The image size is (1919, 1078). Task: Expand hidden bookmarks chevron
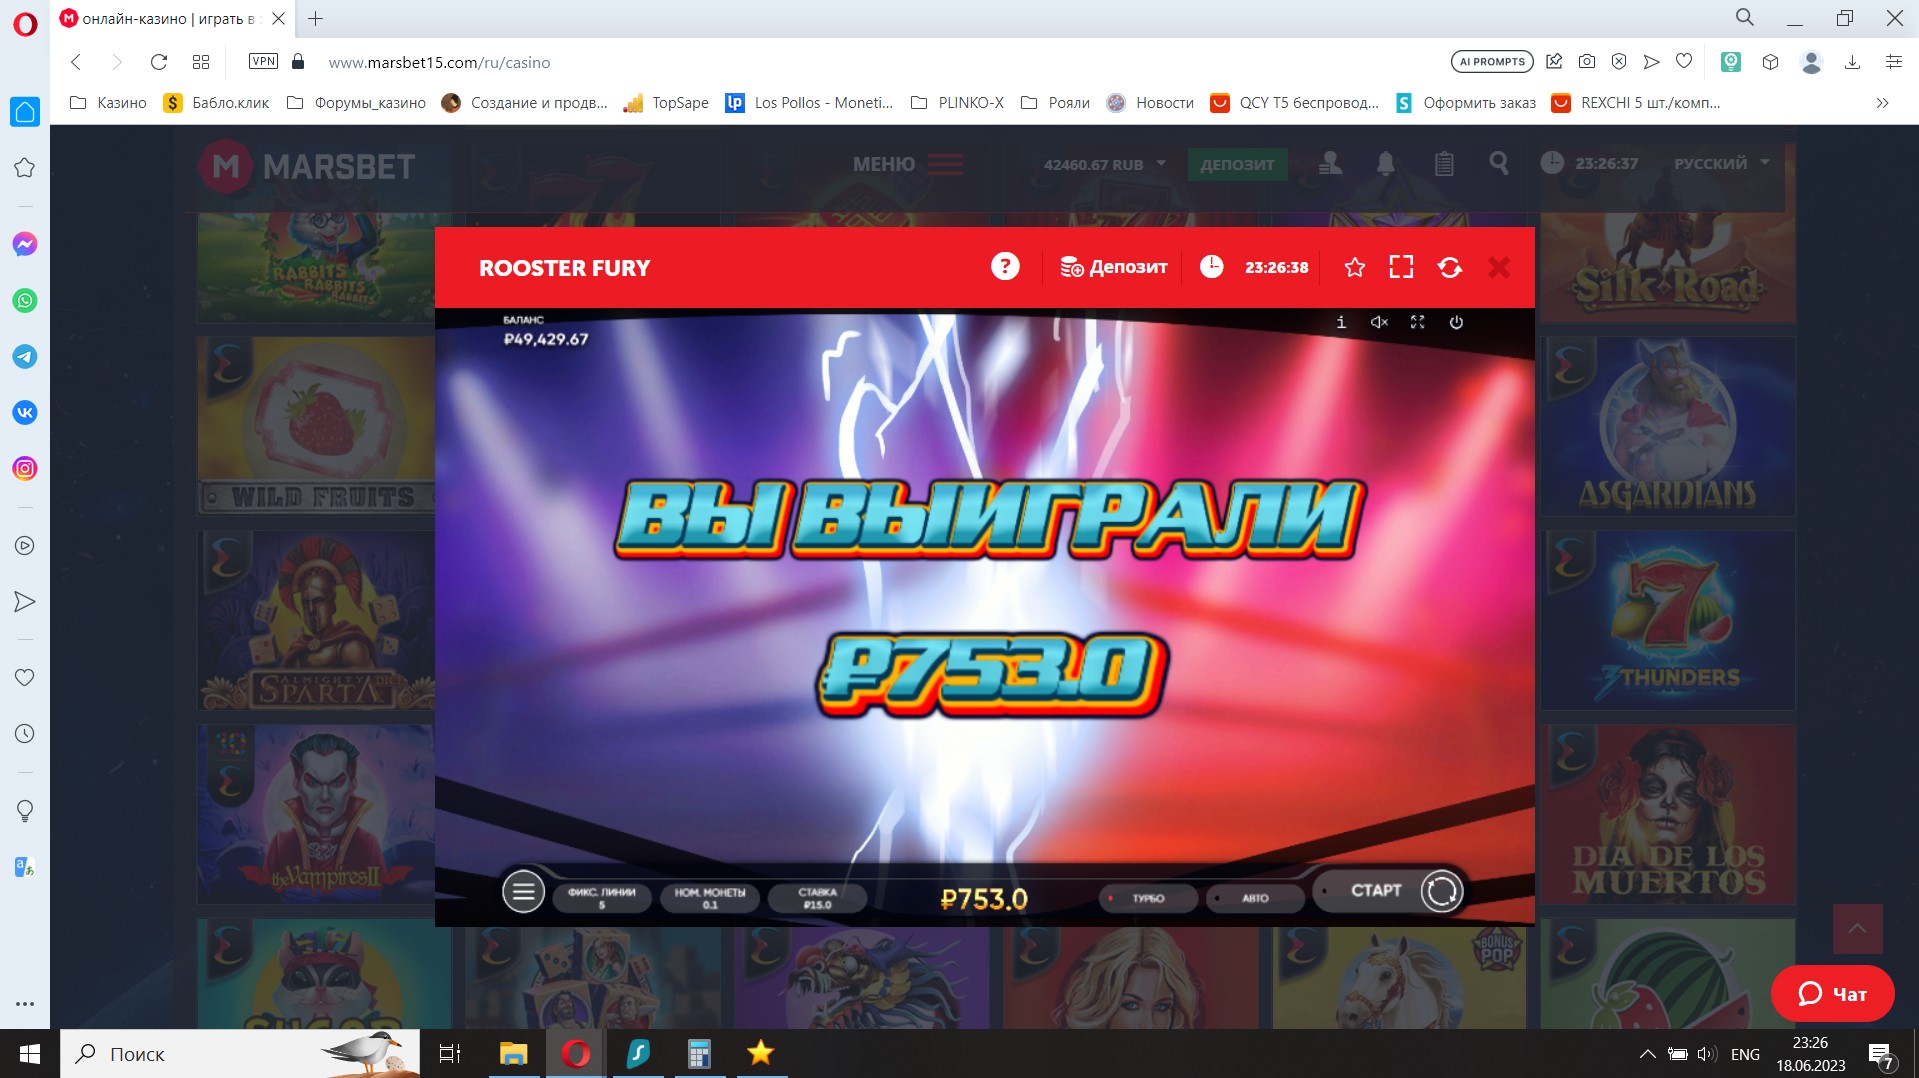(x=1882, y=103)
